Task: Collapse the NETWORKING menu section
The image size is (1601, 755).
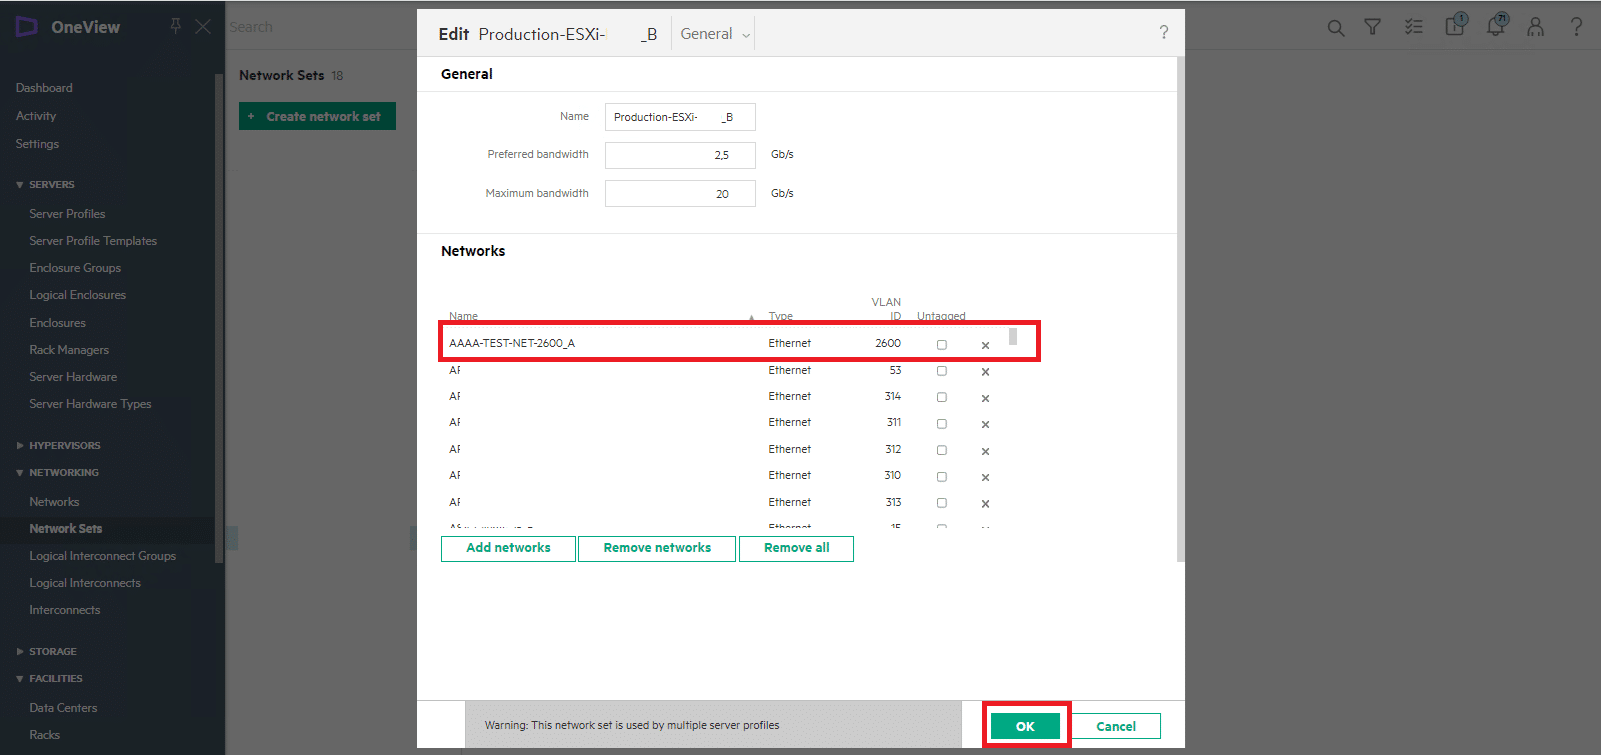Action: tap(57, 473)
